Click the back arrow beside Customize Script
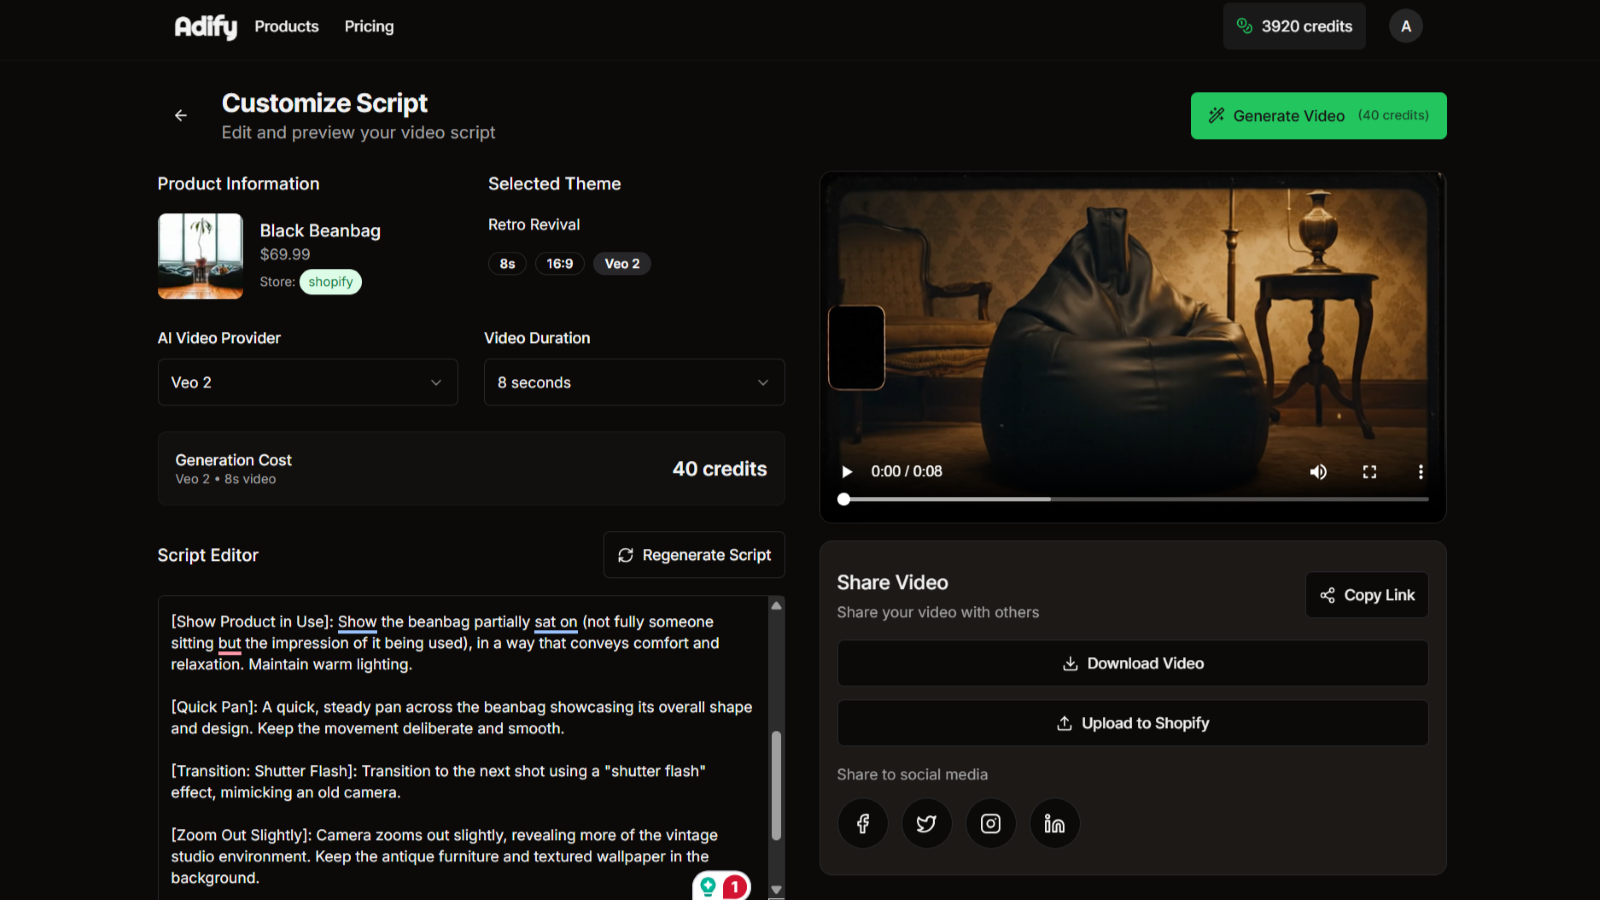The image size is (1600, 900). coord(181,116)
